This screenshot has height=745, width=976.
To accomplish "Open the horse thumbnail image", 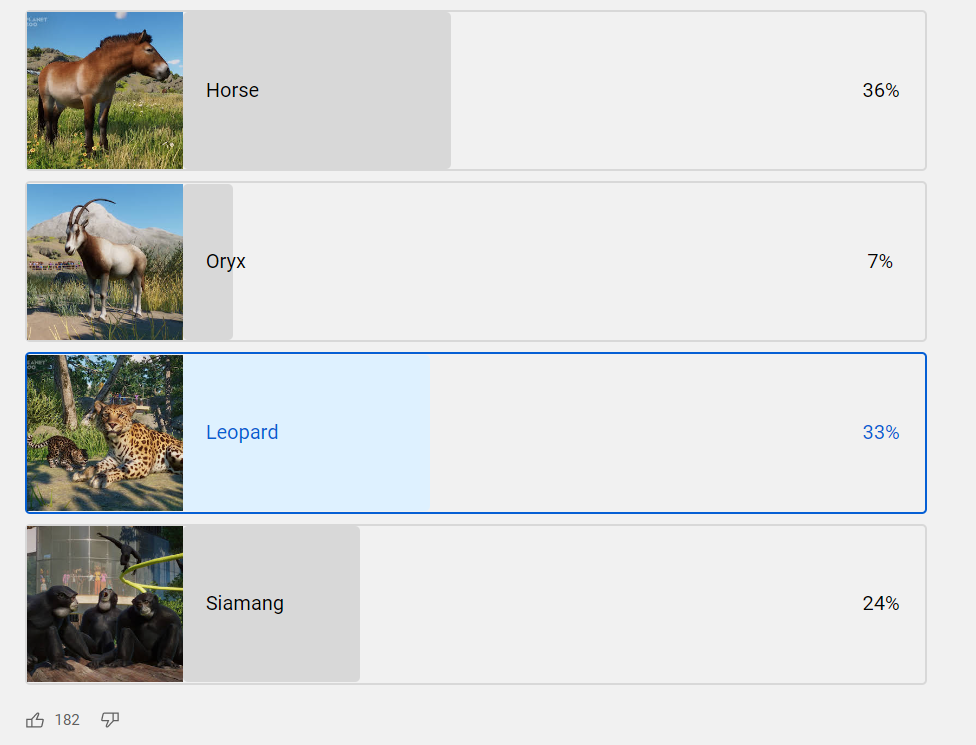I will click(105, 90).
